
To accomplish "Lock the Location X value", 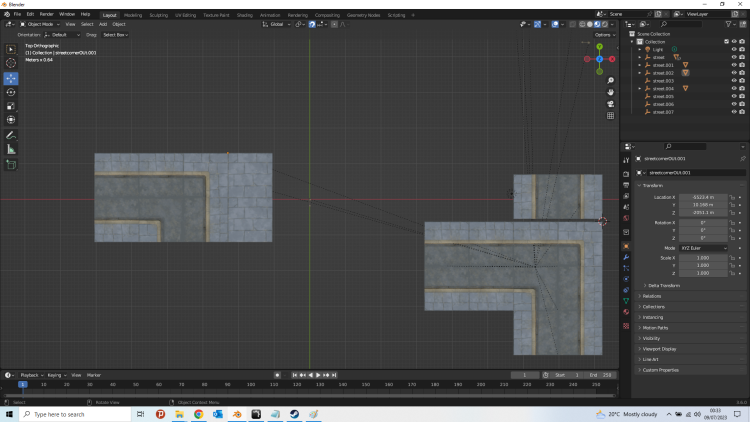I will 732,197.
